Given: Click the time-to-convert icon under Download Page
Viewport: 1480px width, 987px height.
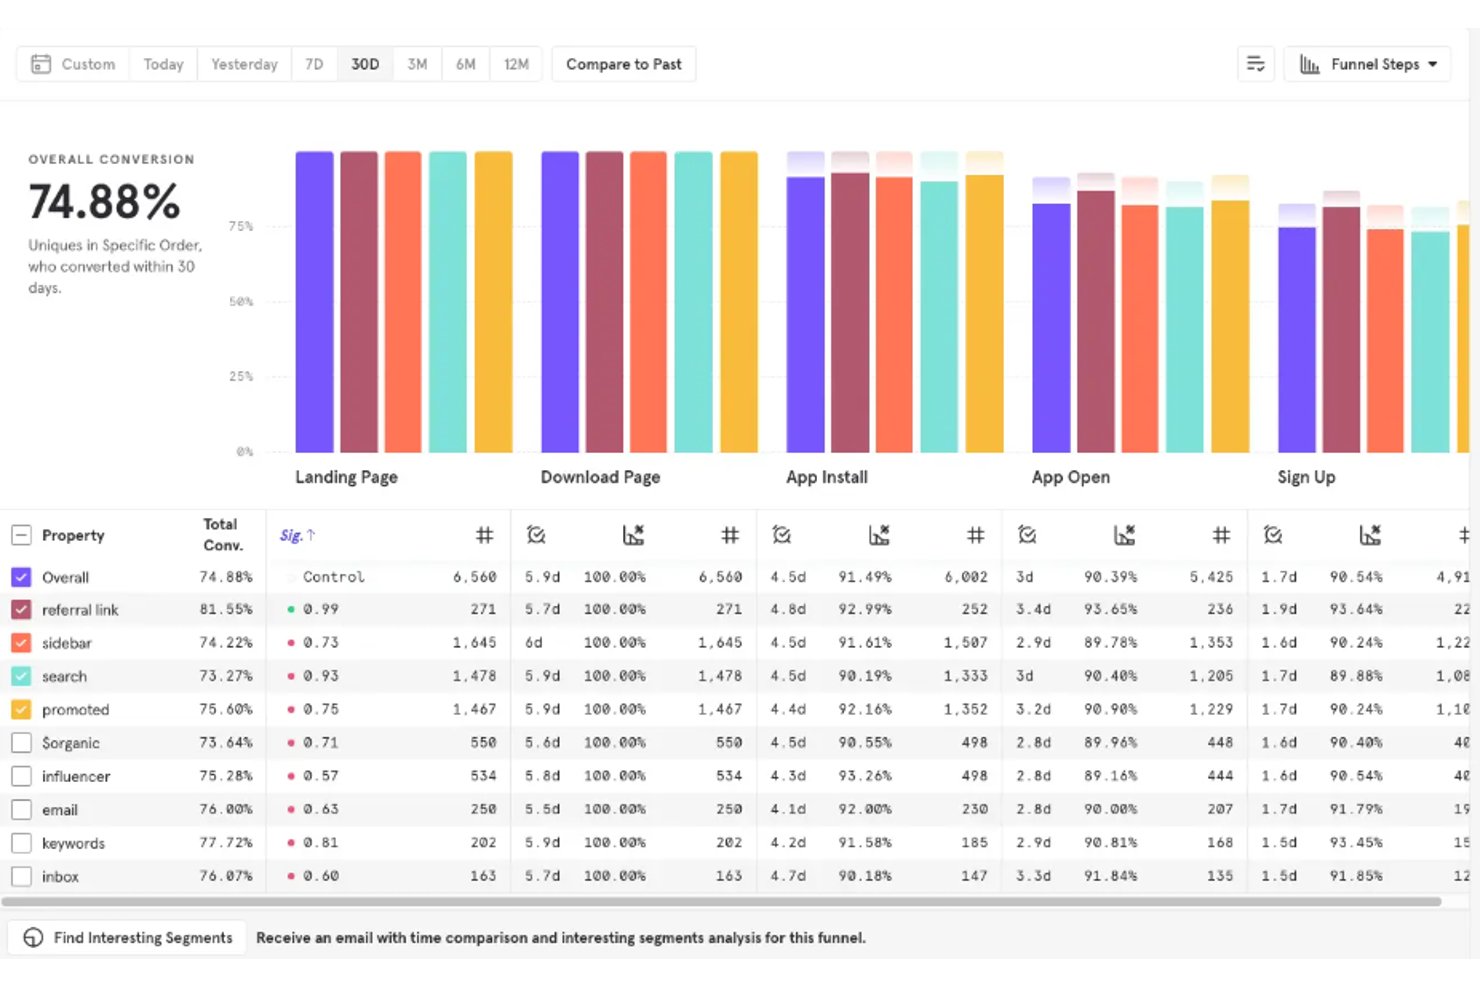Looking at the screenshot, I should coord(536,535).
